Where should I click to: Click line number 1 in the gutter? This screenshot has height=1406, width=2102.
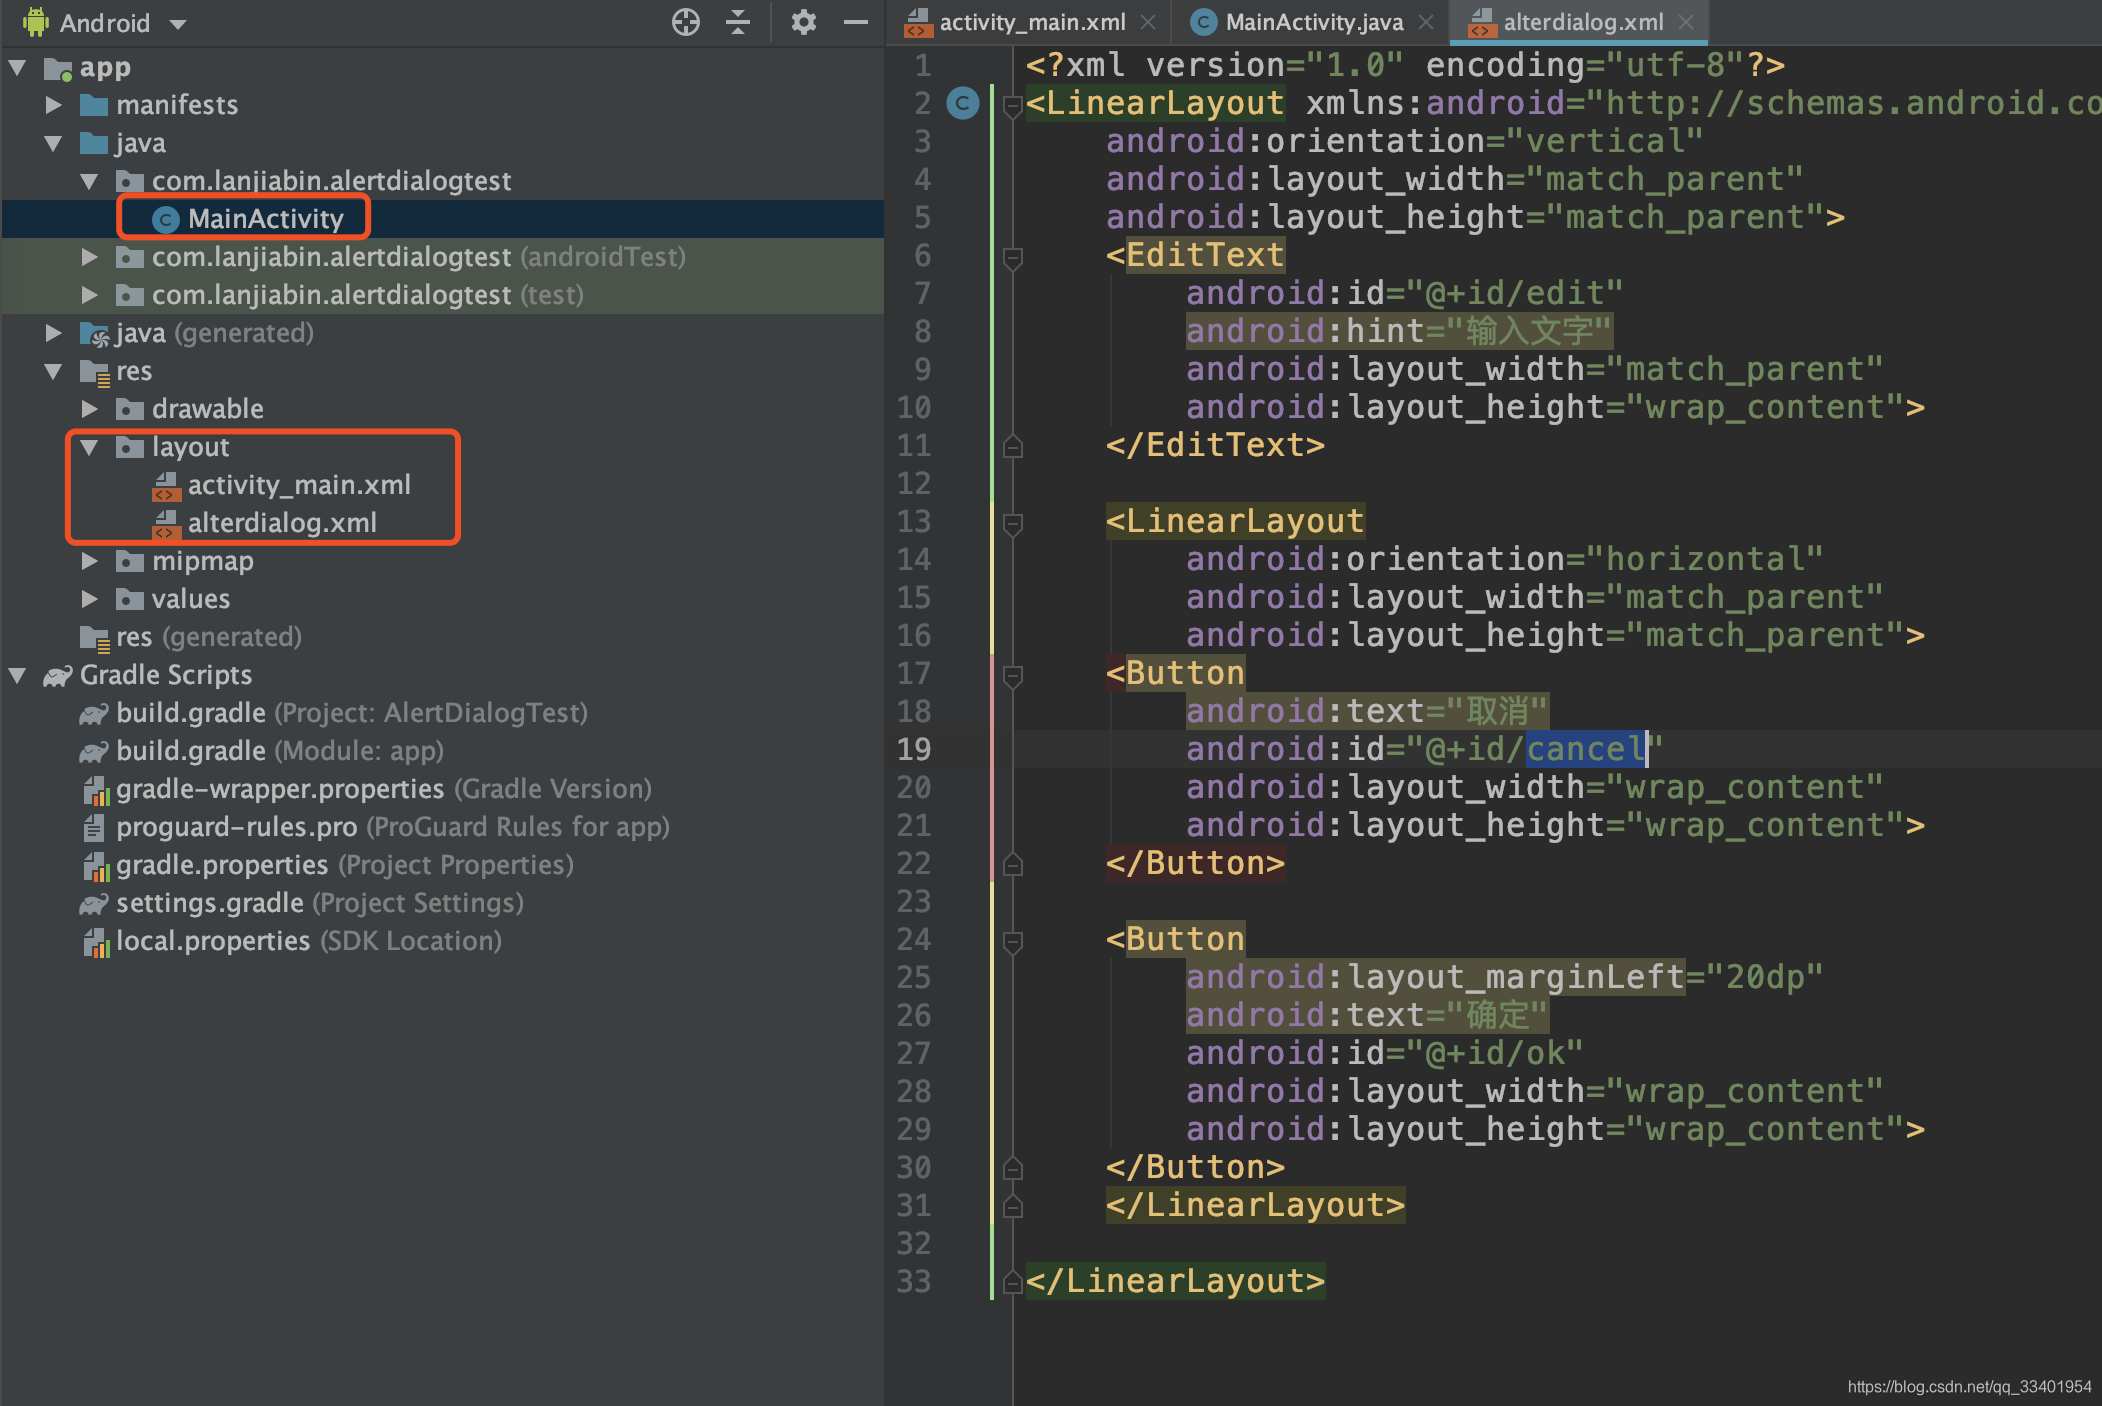pyautogui.click(x=922, y=65)
